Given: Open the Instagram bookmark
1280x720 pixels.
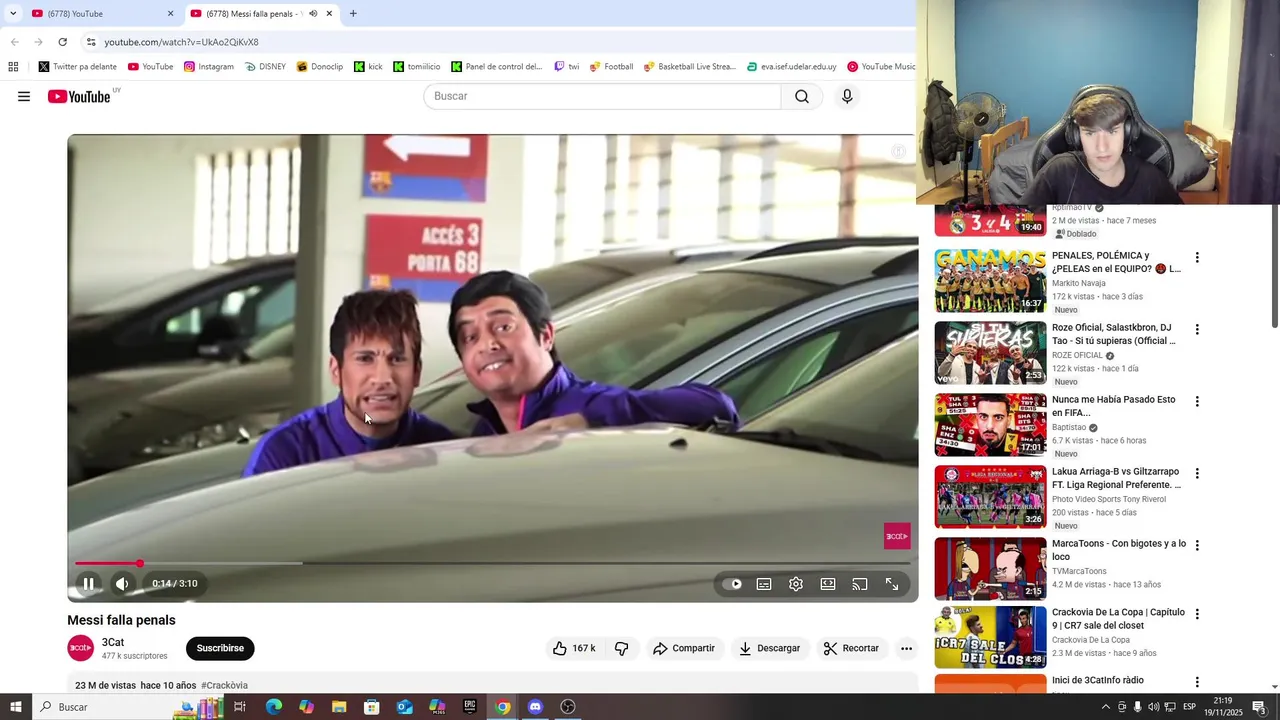Looking at the screenshot, I should [x=209, y=67].
